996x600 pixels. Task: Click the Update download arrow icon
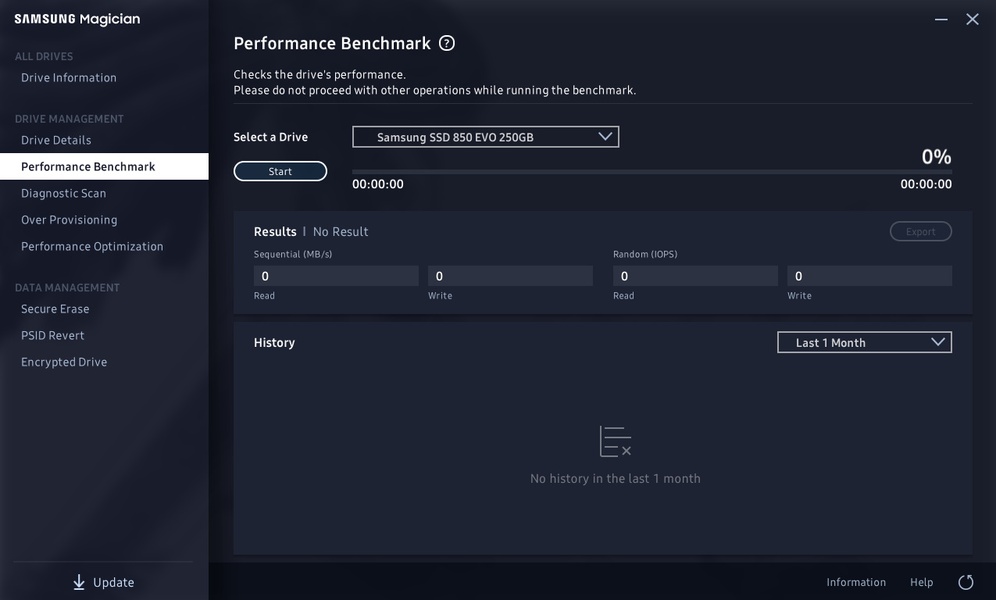tap(79, 582)
